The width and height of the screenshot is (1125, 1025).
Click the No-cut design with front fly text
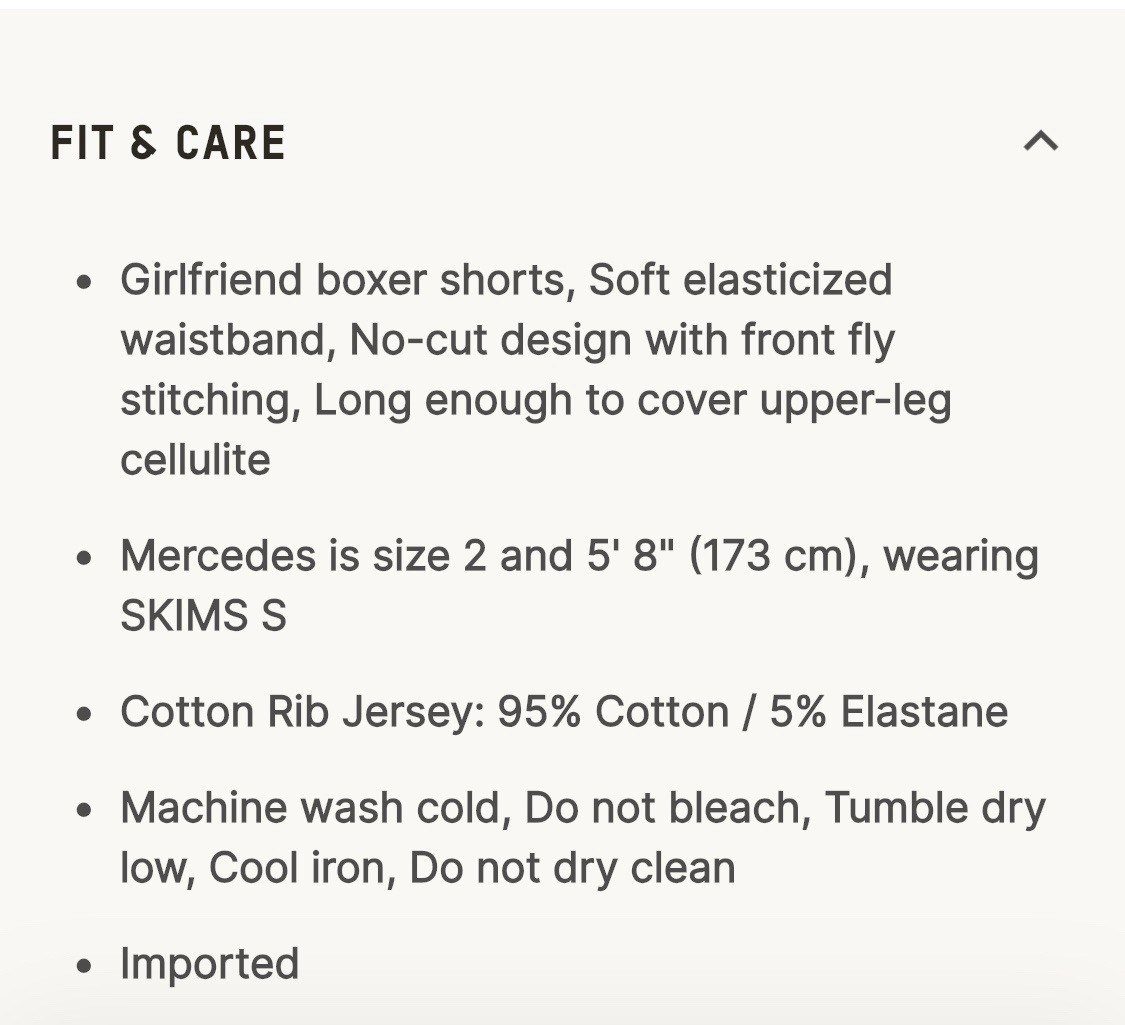622,340
